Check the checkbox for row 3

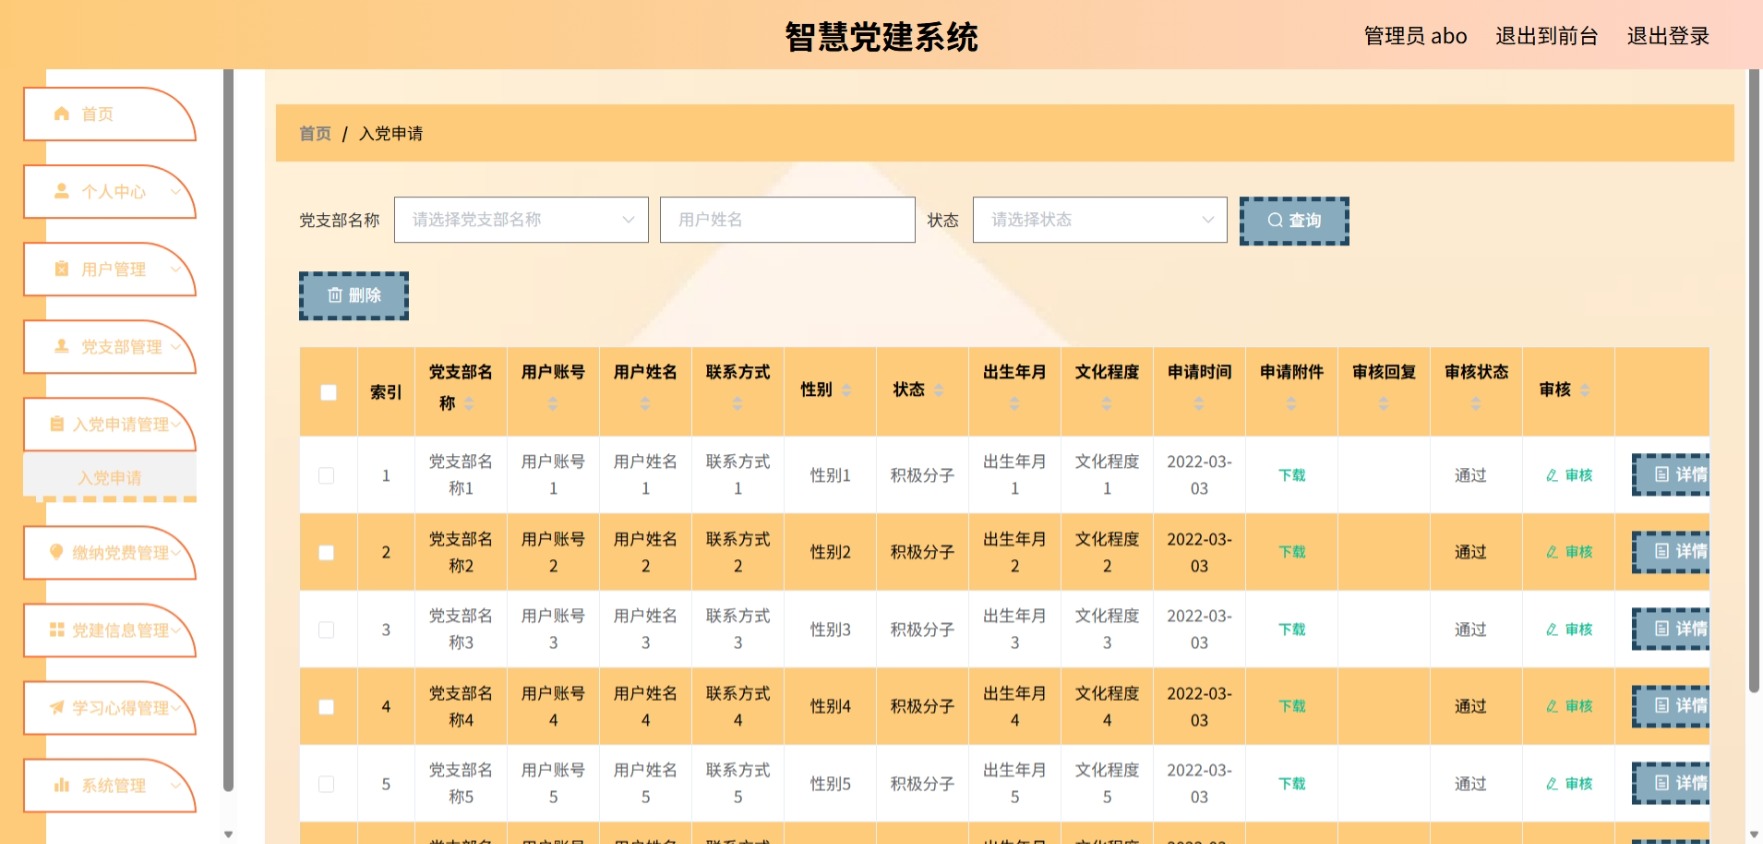[x=326, y=629]
